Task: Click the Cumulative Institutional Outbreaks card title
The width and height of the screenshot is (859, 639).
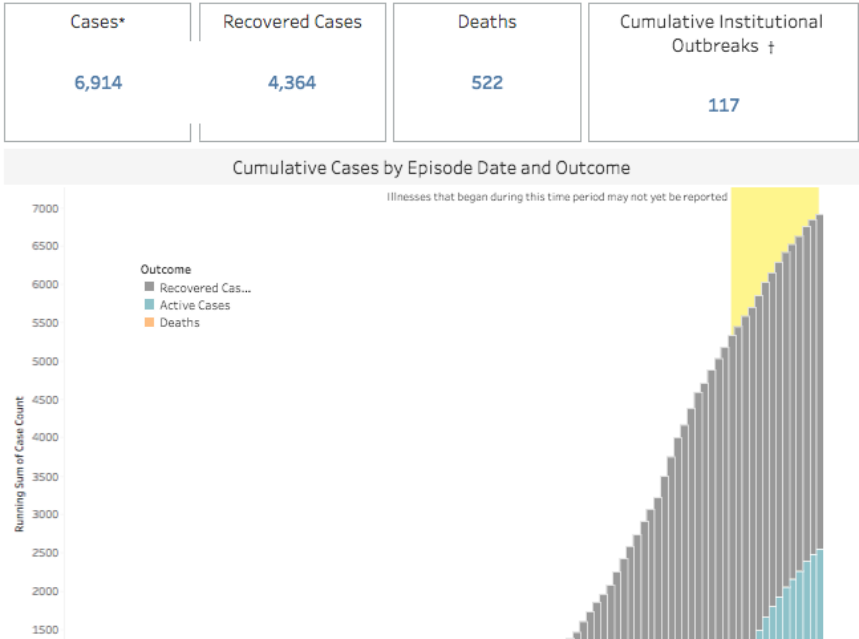Action: [722, 34]
